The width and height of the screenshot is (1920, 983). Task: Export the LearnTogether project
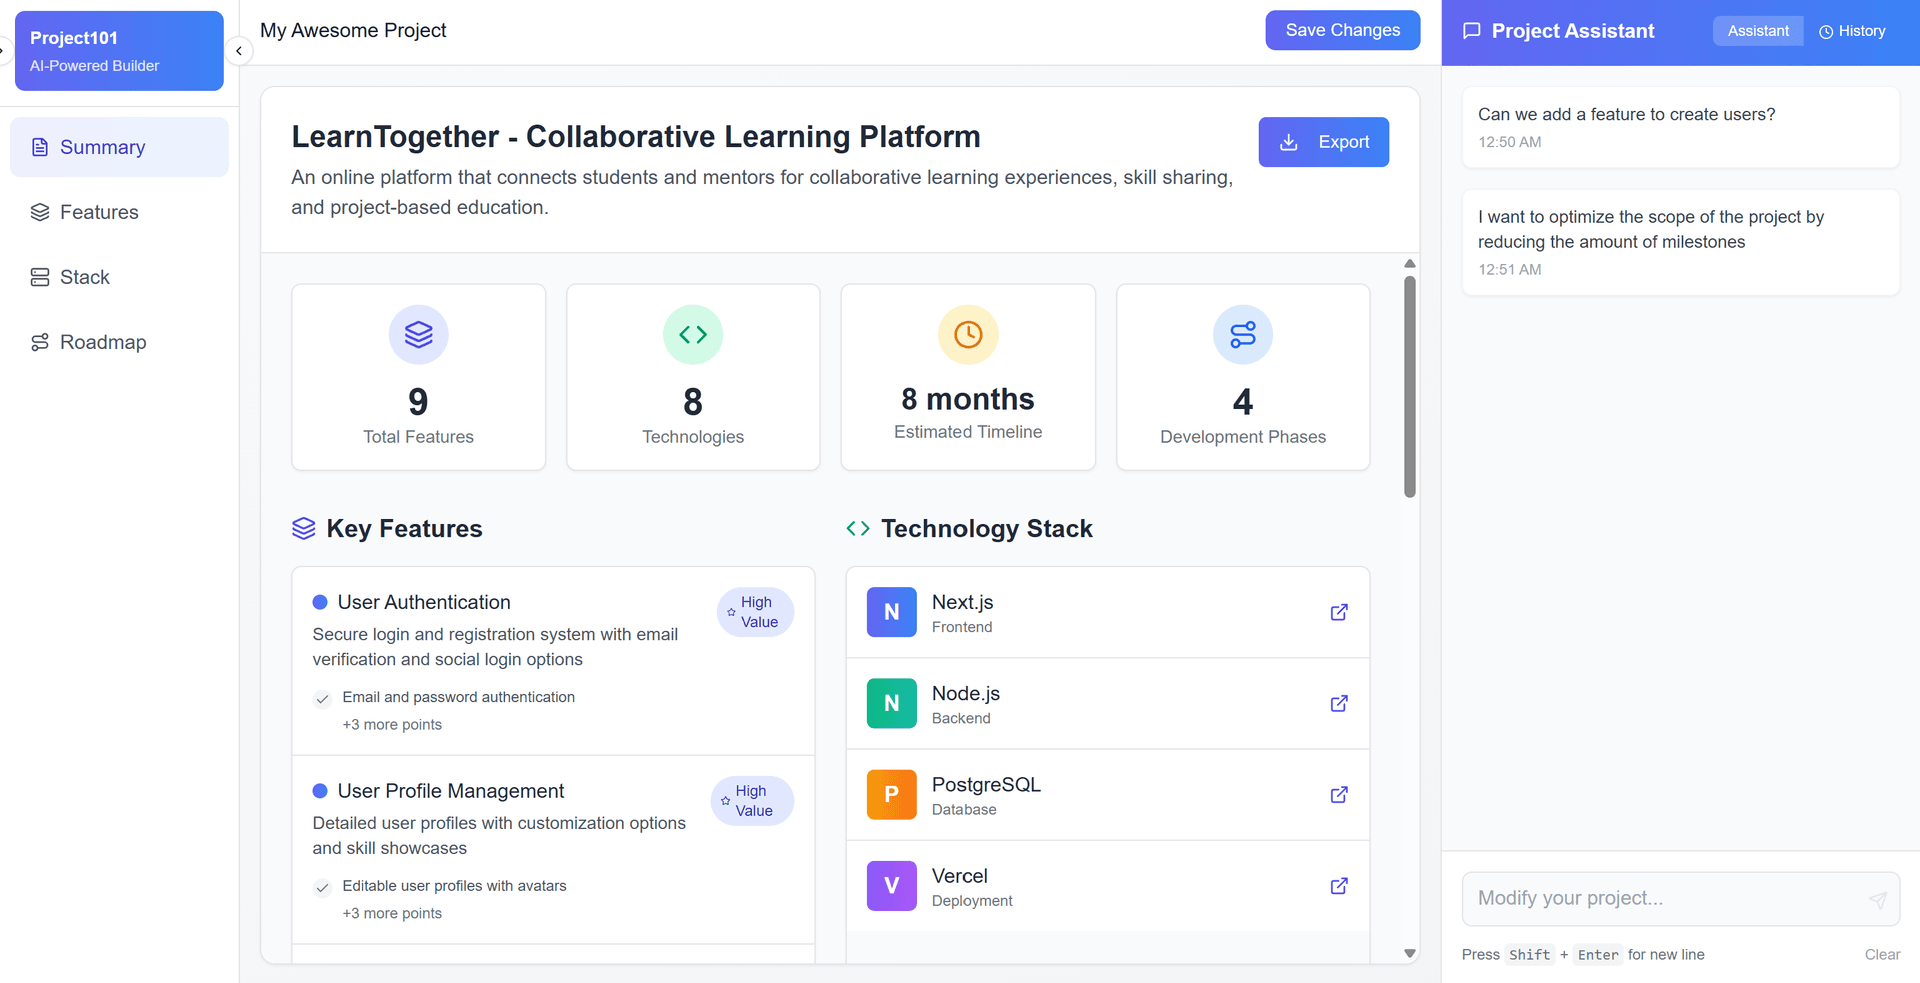click(1323, 141)
